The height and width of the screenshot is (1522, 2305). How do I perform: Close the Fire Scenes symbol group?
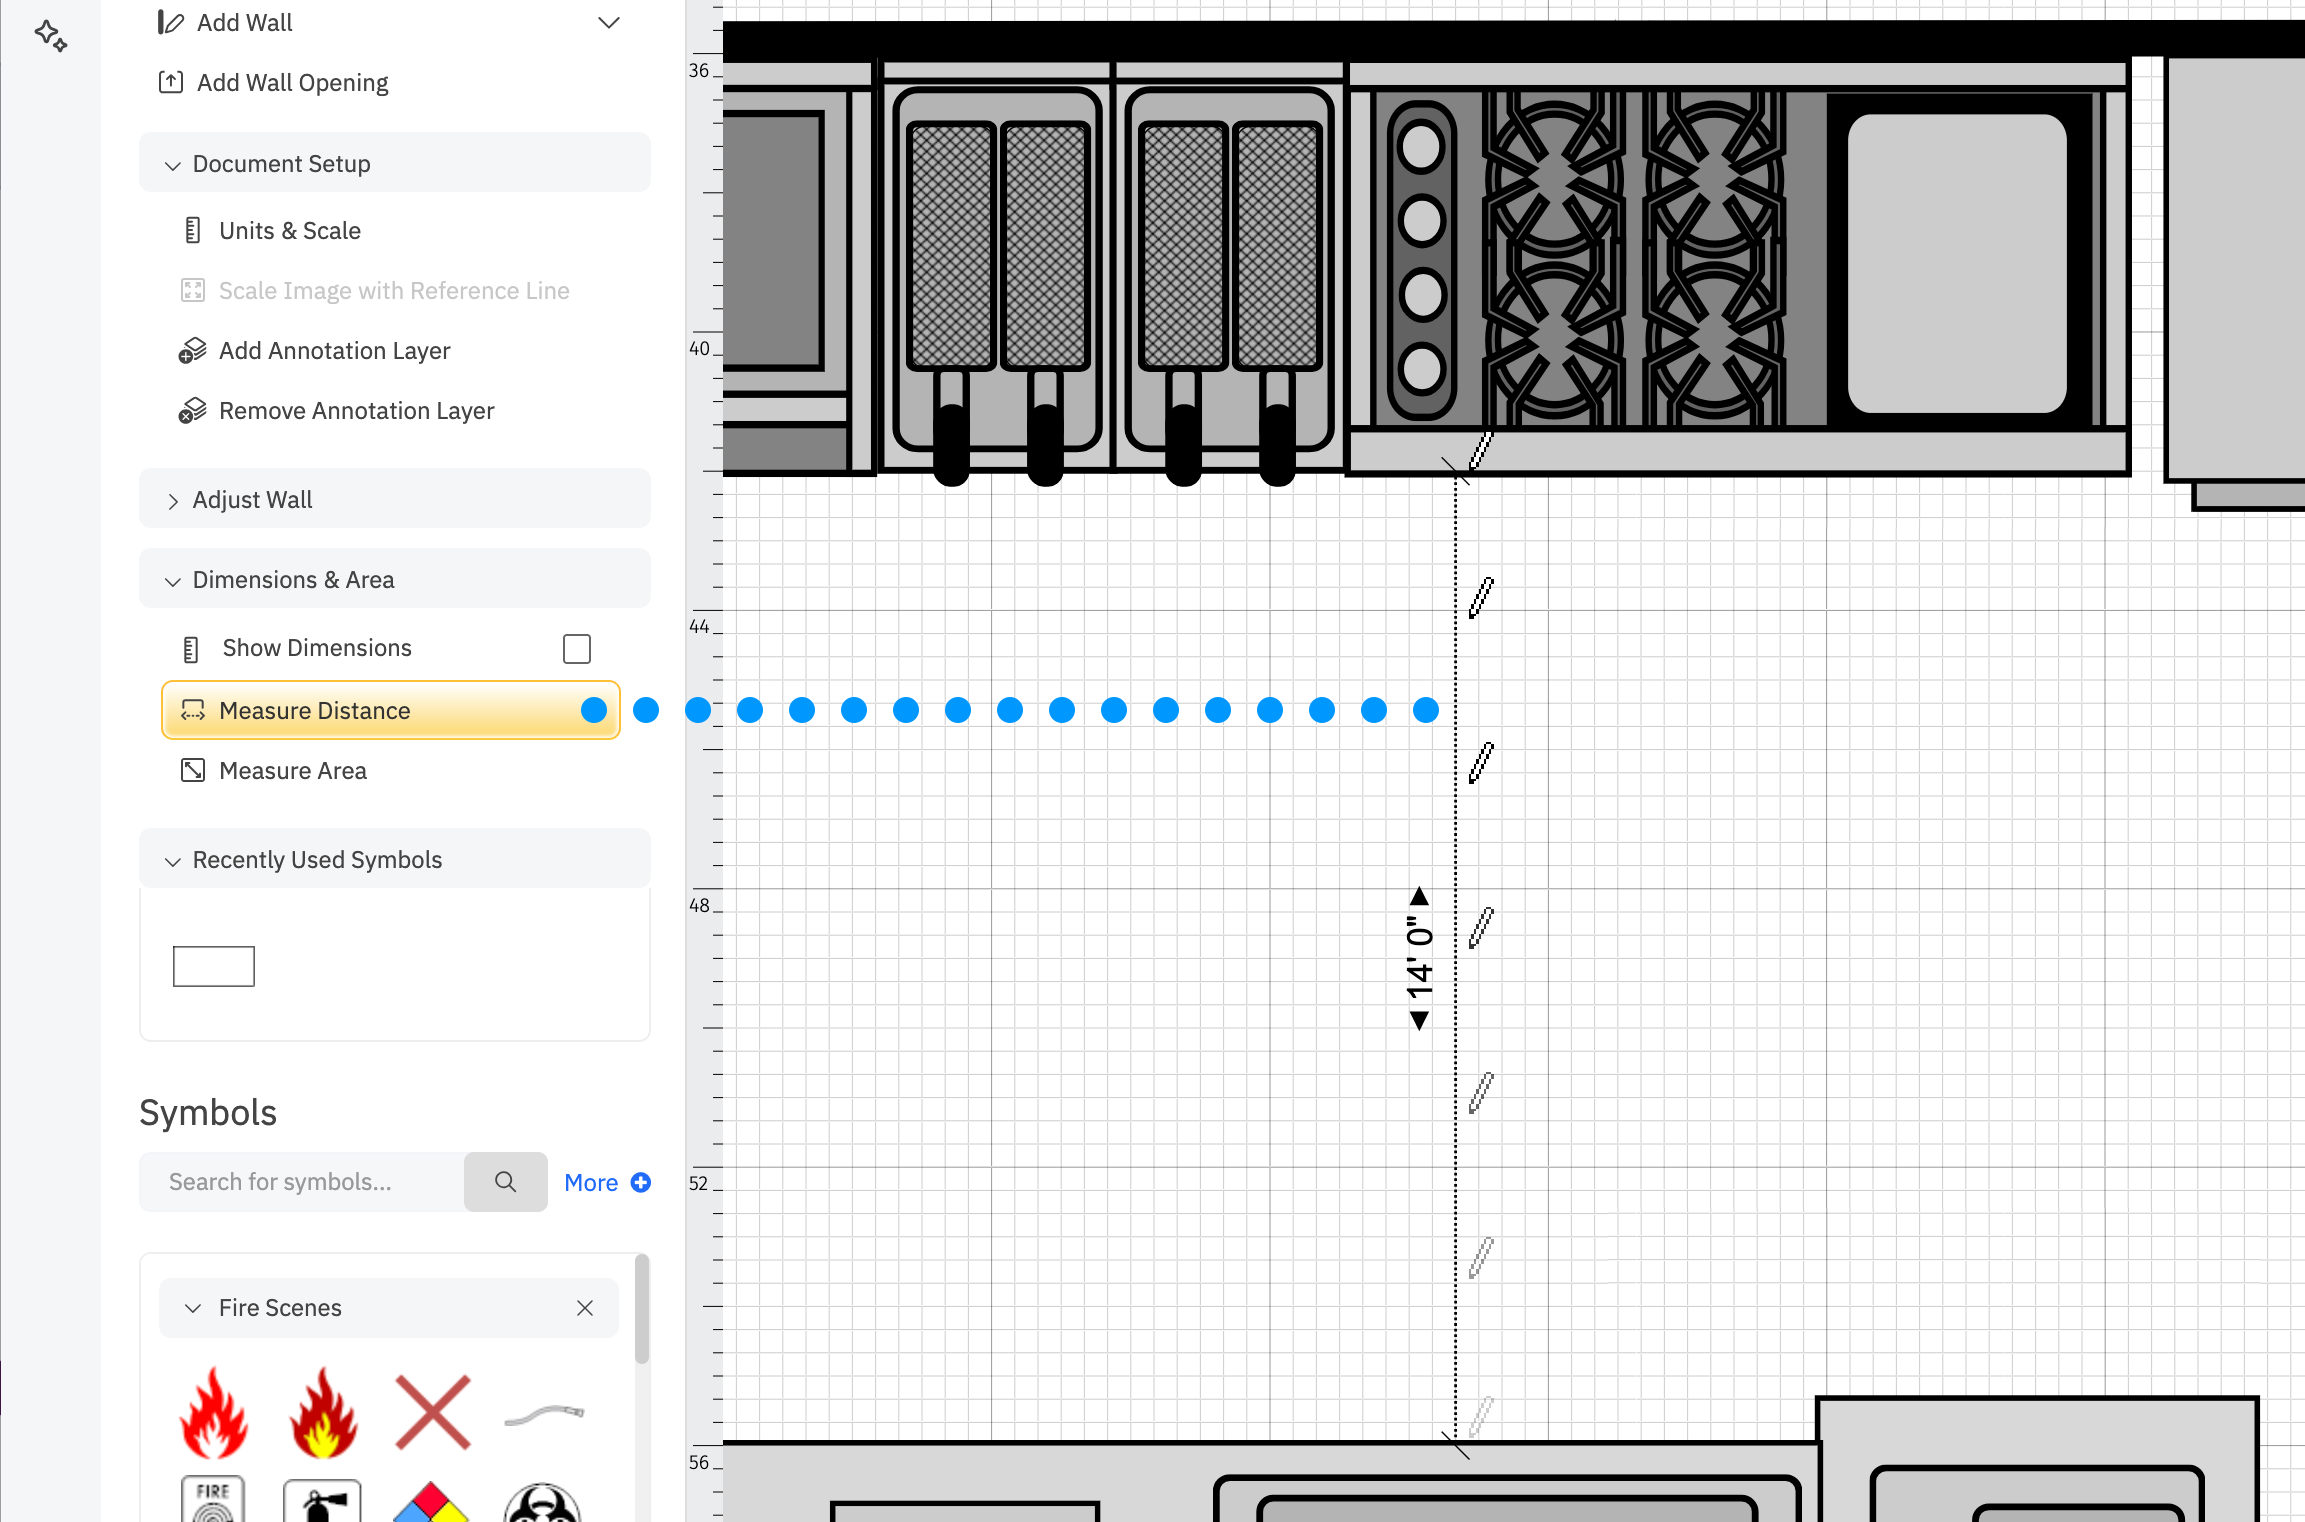pos(585,1308)
